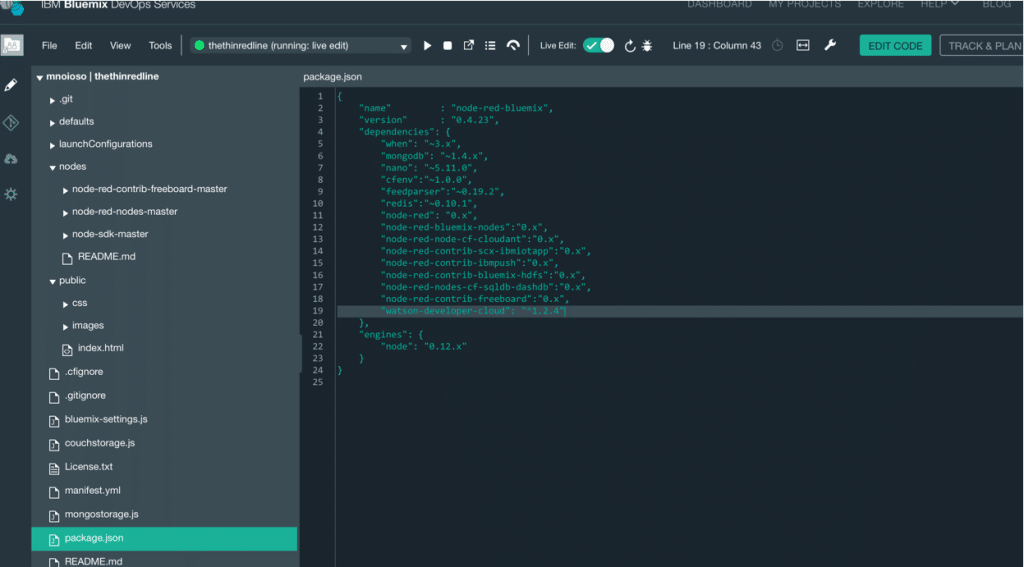Toggle editor width arrows icon
The image size is (1024, 567).
[803, 46]
